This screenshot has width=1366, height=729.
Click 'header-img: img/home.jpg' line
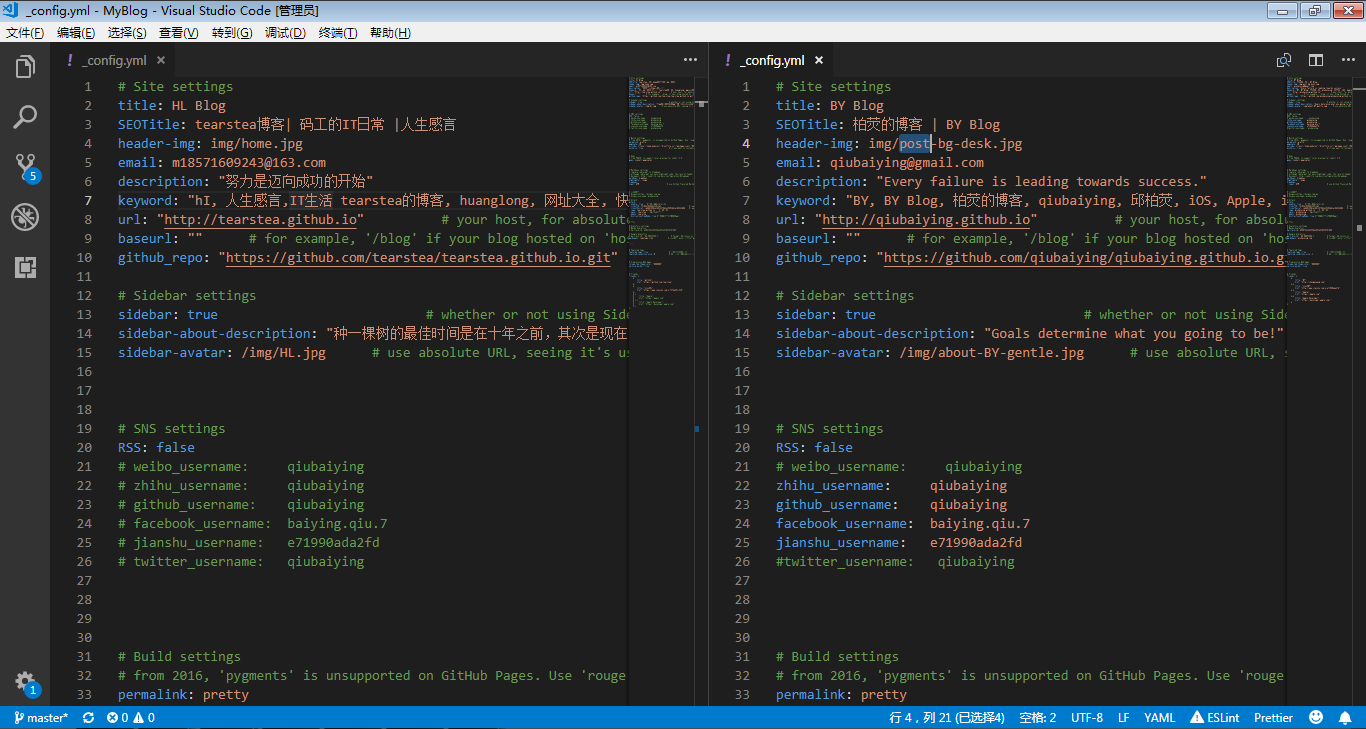(x=210, y=144)
